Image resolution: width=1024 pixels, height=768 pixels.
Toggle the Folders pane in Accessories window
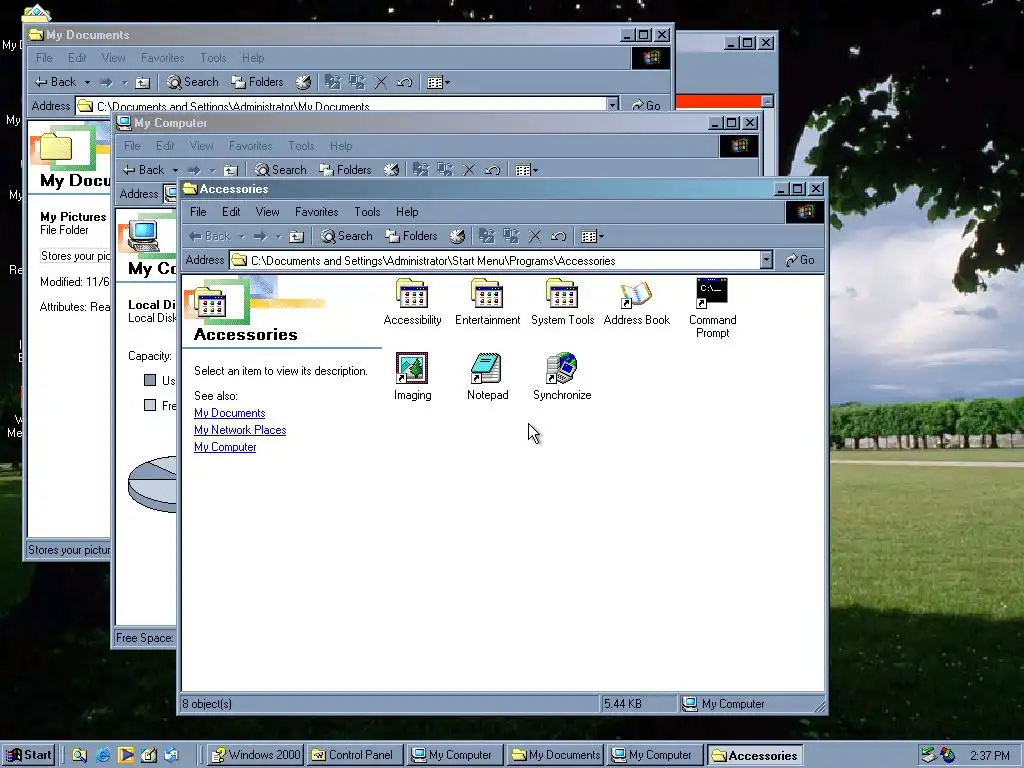411,236
